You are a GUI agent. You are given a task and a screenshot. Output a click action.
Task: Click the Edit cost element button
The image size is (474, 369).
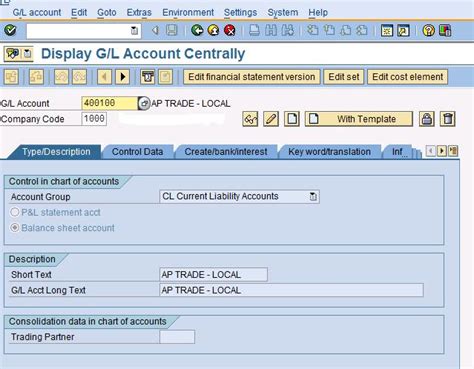407,77
